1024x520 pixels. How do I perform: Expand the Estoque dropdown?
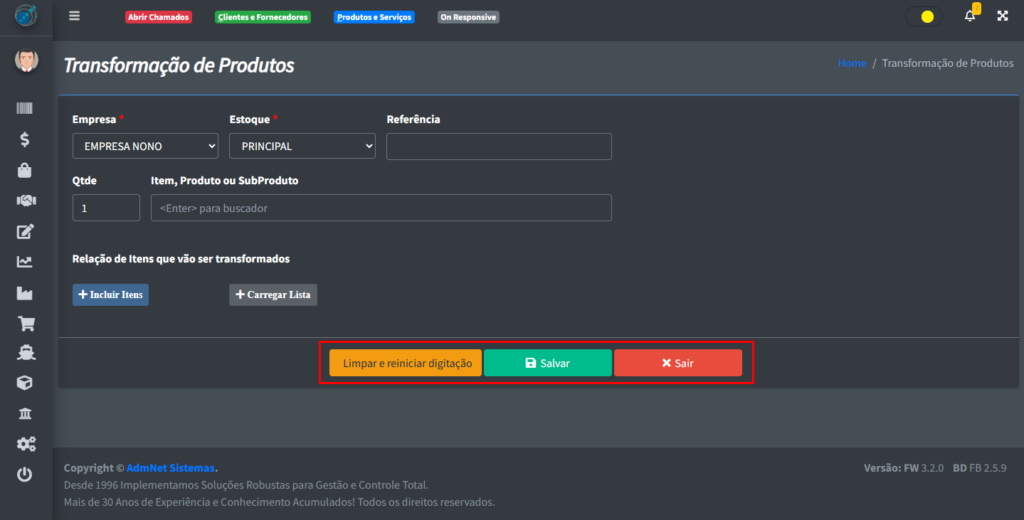click(x=302, y=146)
